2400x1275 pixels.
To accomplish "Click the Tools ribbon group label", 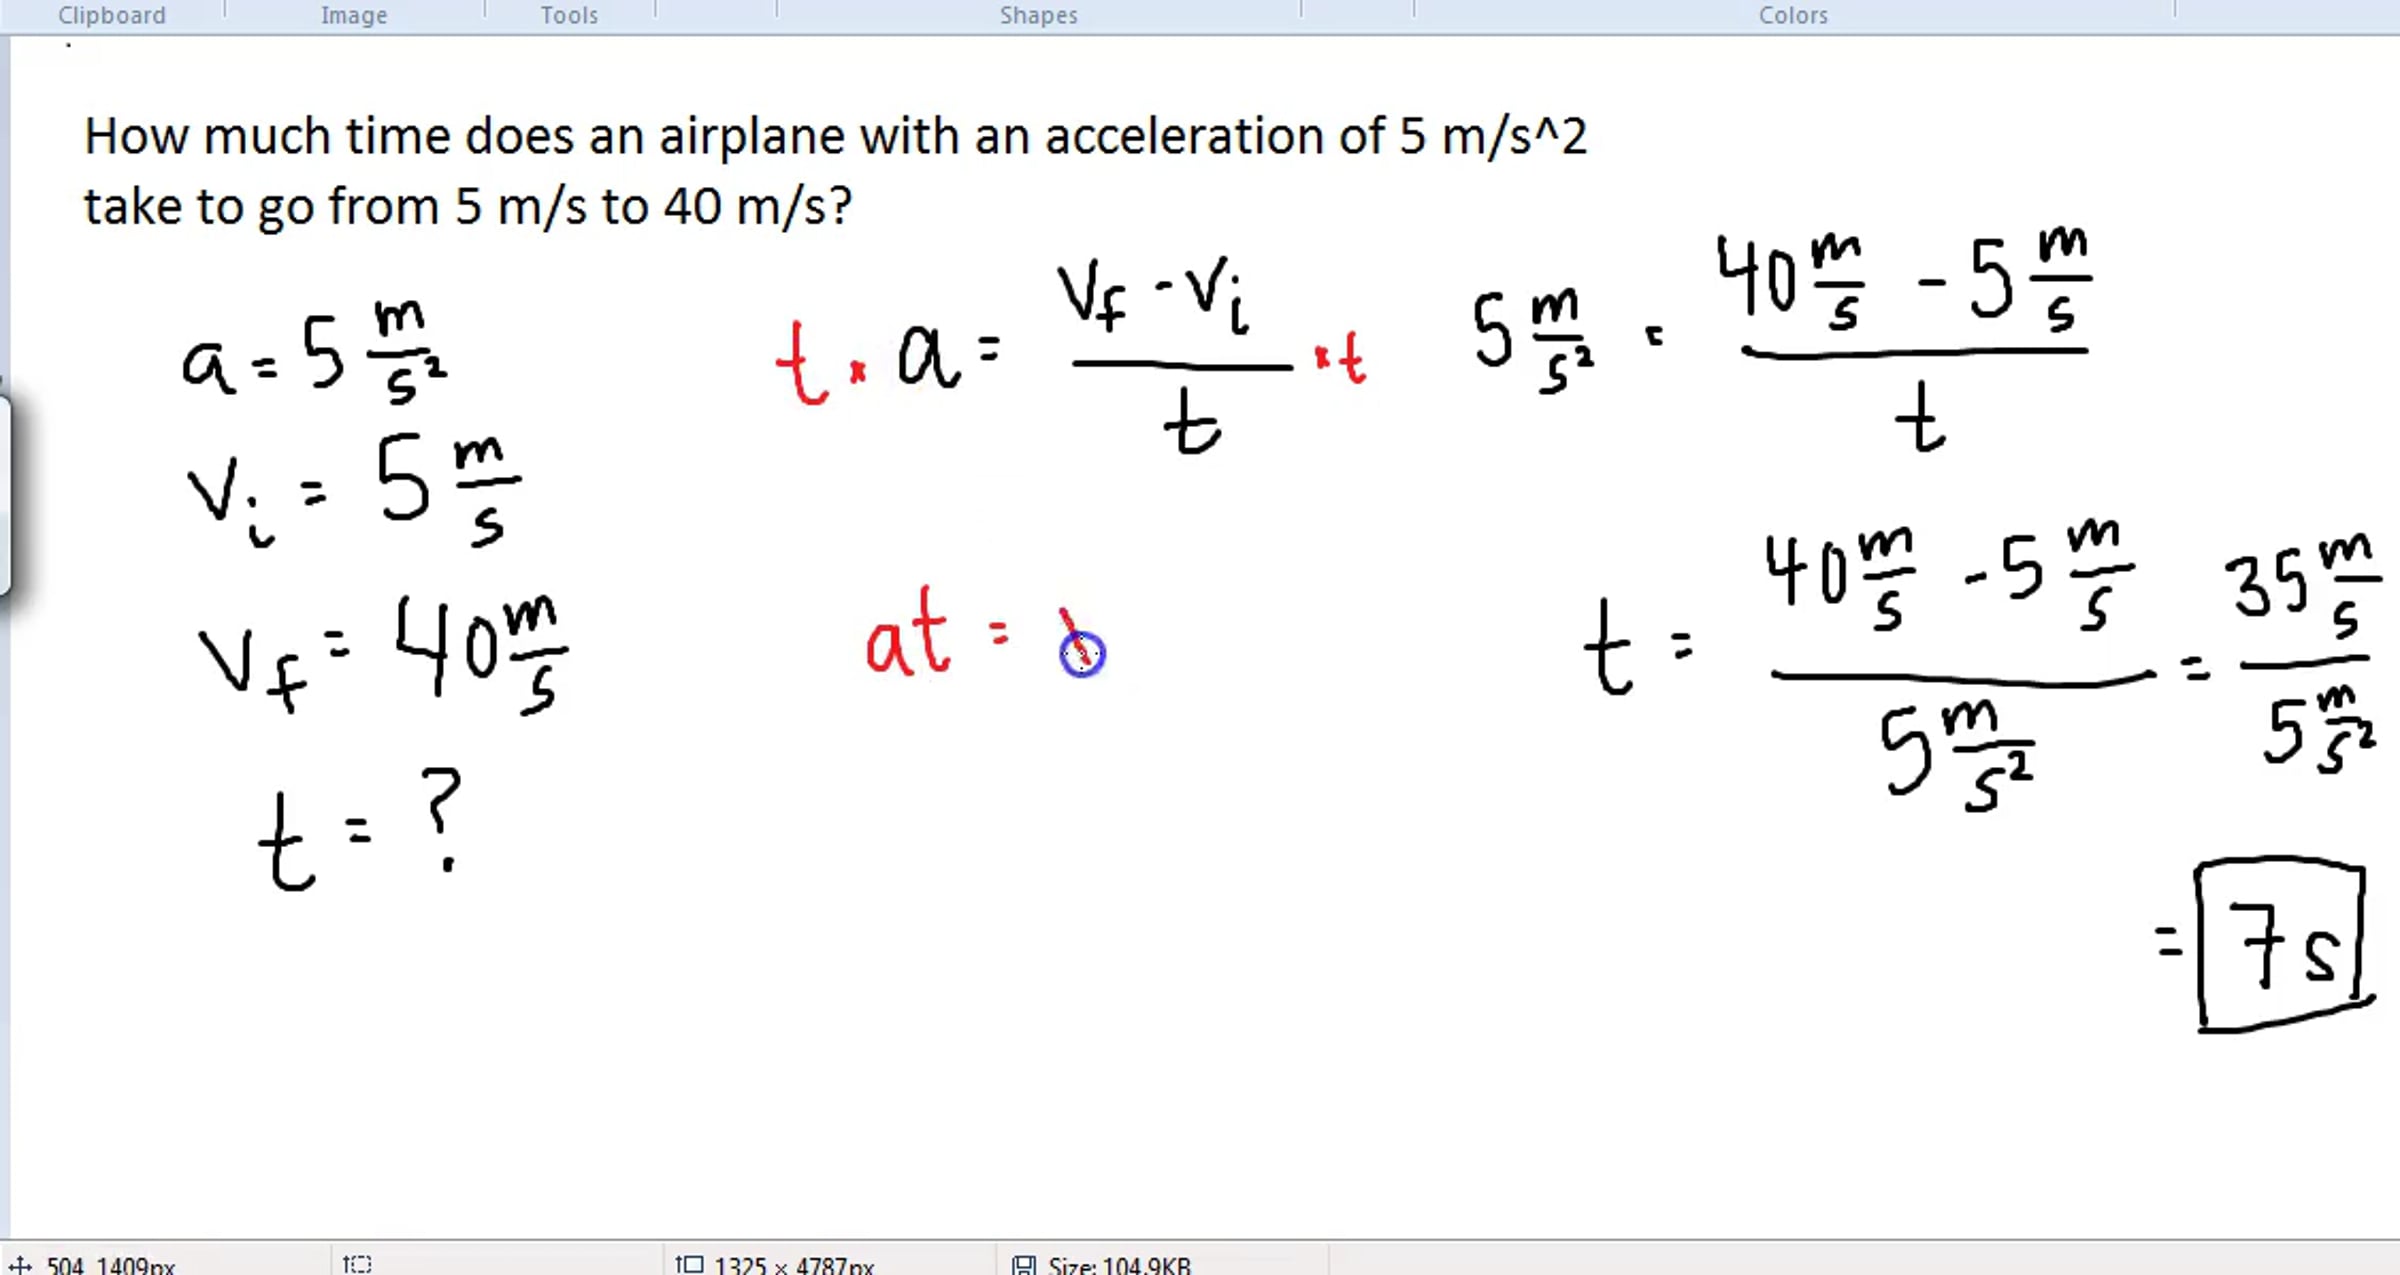I will coord(569,15).
